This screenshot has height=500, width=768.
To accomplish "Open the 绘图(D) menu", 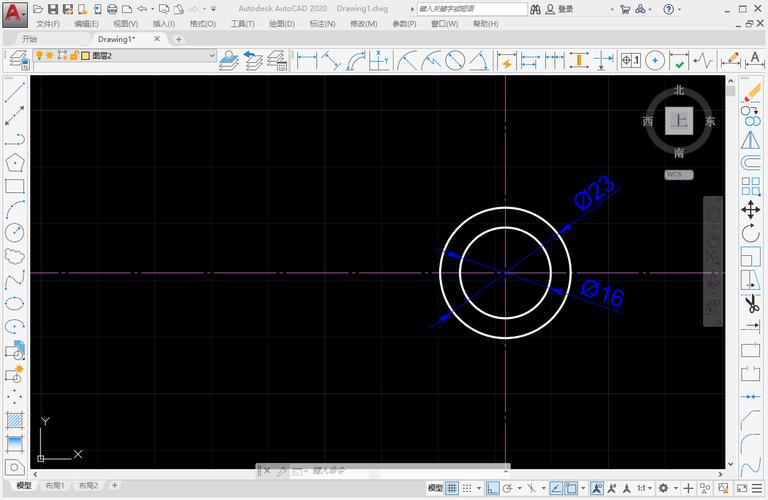I will click(280, 24).
